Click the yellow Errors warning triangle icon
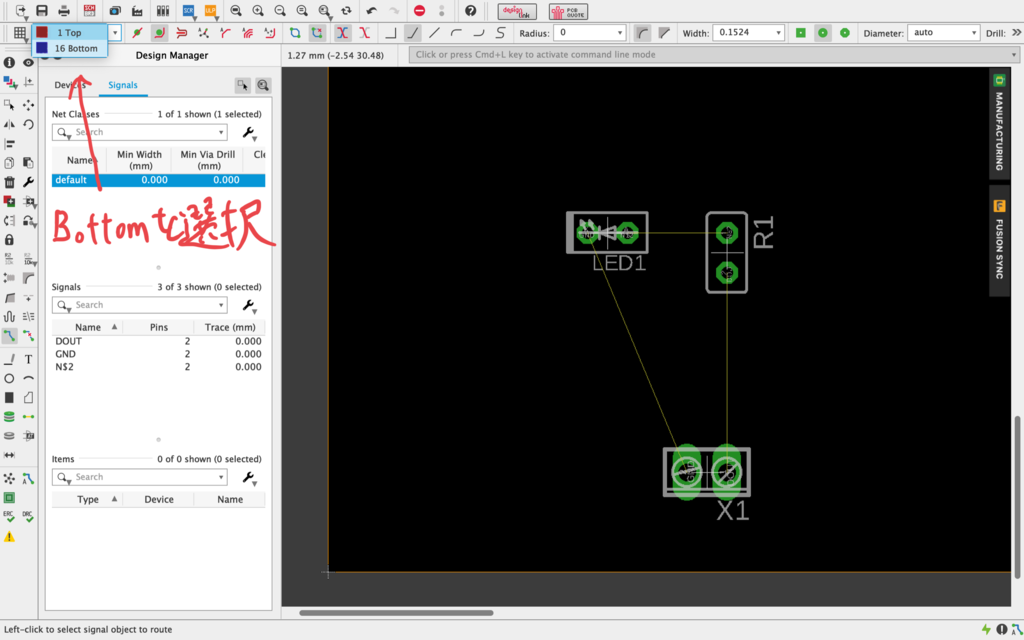 (9, 537)
